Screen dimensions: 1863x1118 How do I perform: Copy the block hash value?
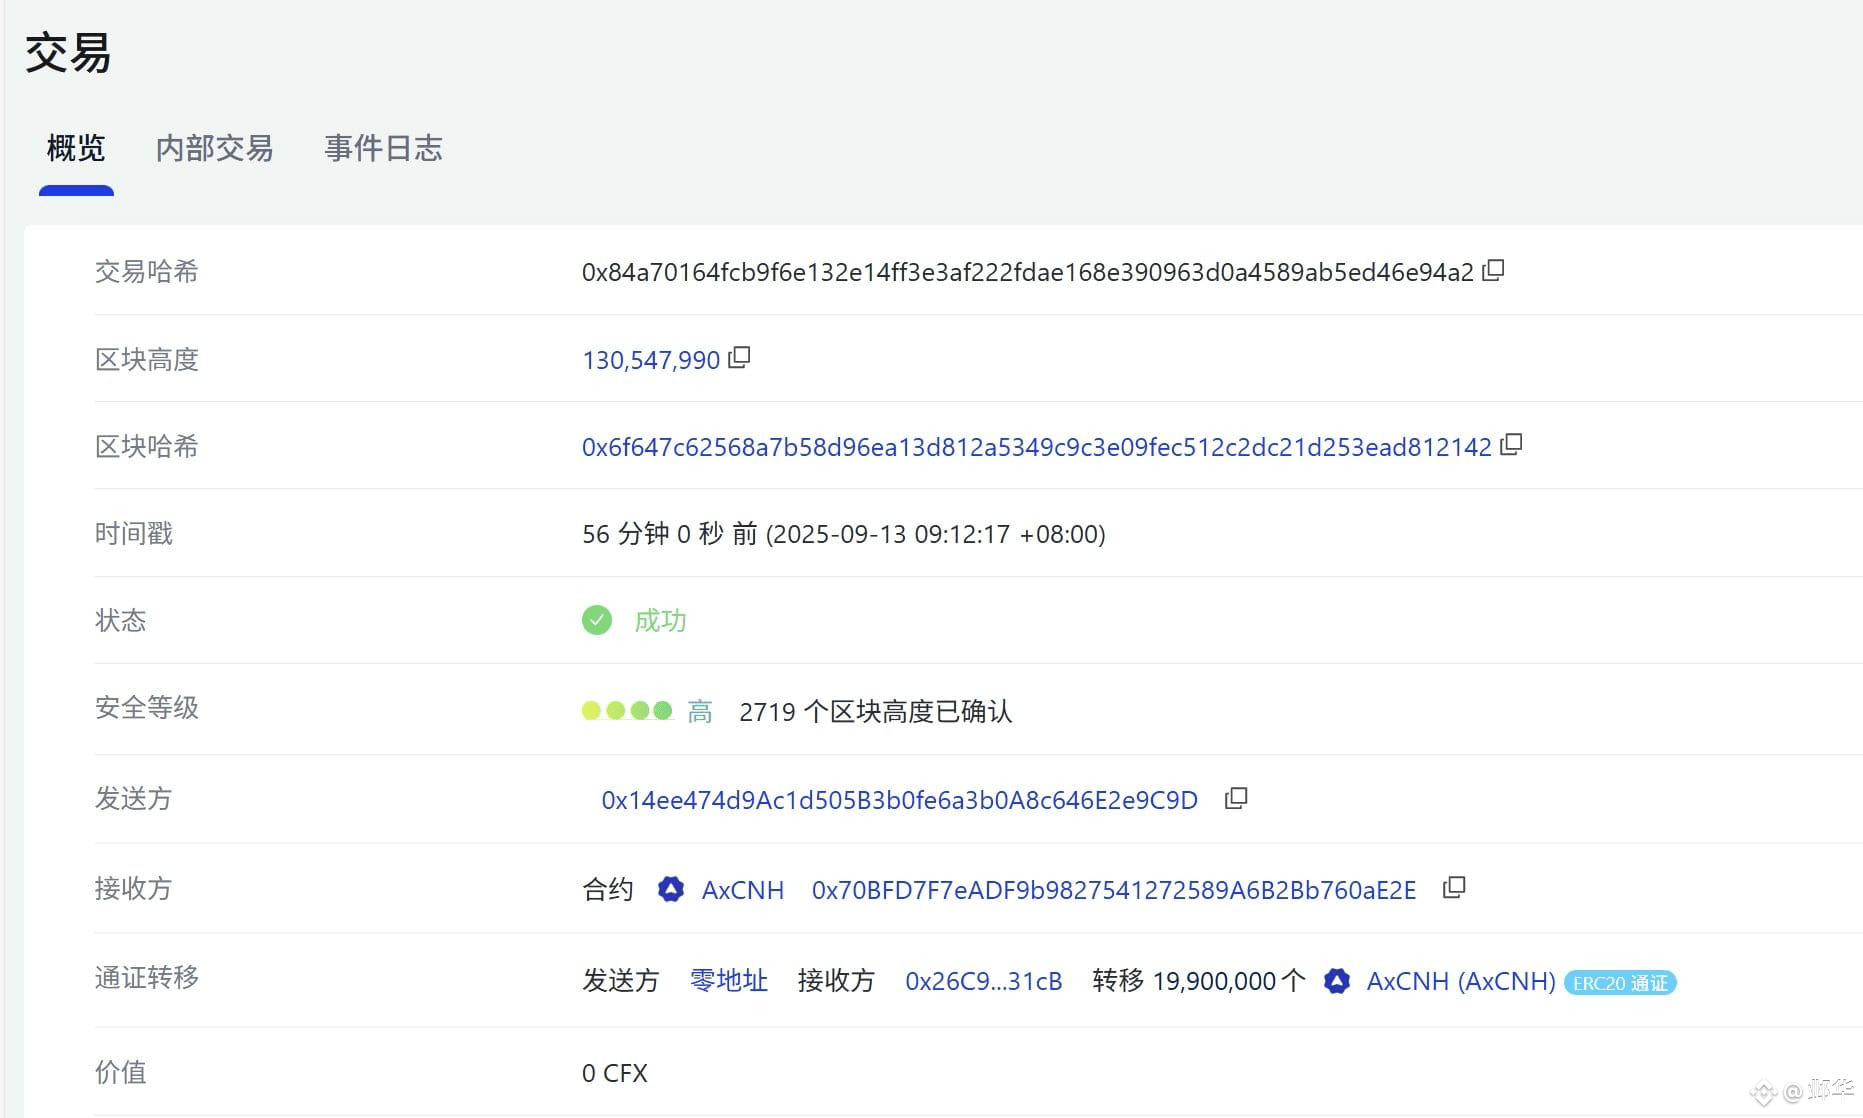pos(1511,445)
